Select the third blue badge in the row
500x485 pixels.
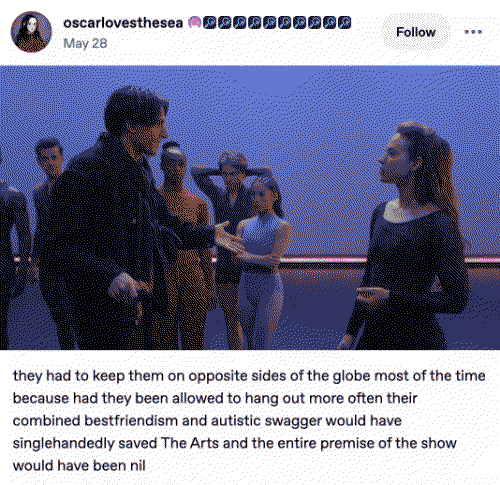240,22
